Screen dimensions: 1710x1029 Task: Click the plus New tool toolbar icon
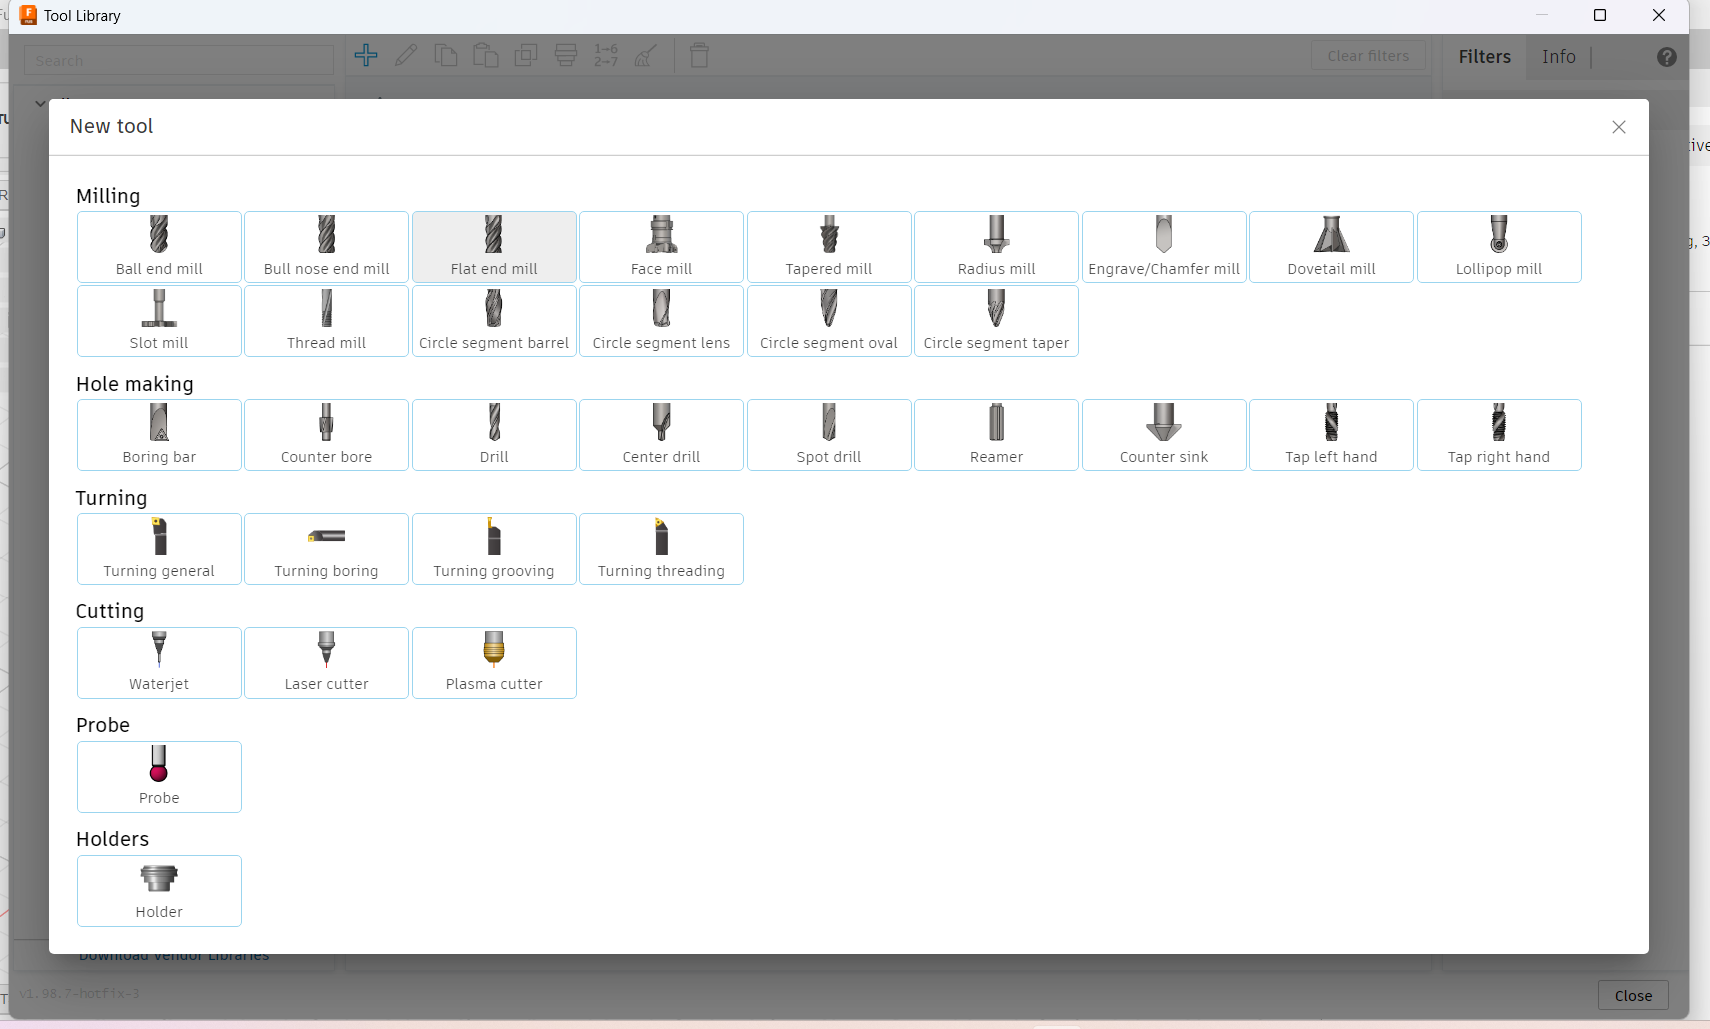click(x=366, y=55)
